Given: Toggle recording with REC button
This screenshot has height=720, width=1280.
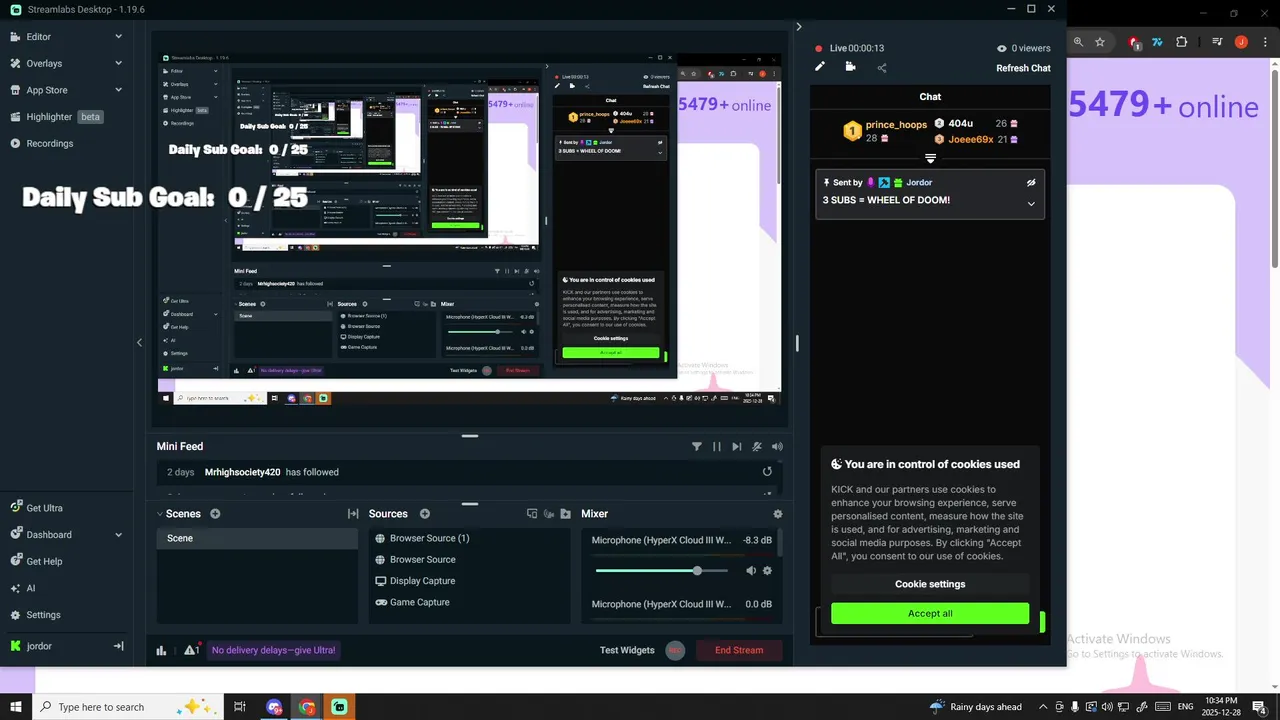Looking at the screenshot, I should [675, 650].
